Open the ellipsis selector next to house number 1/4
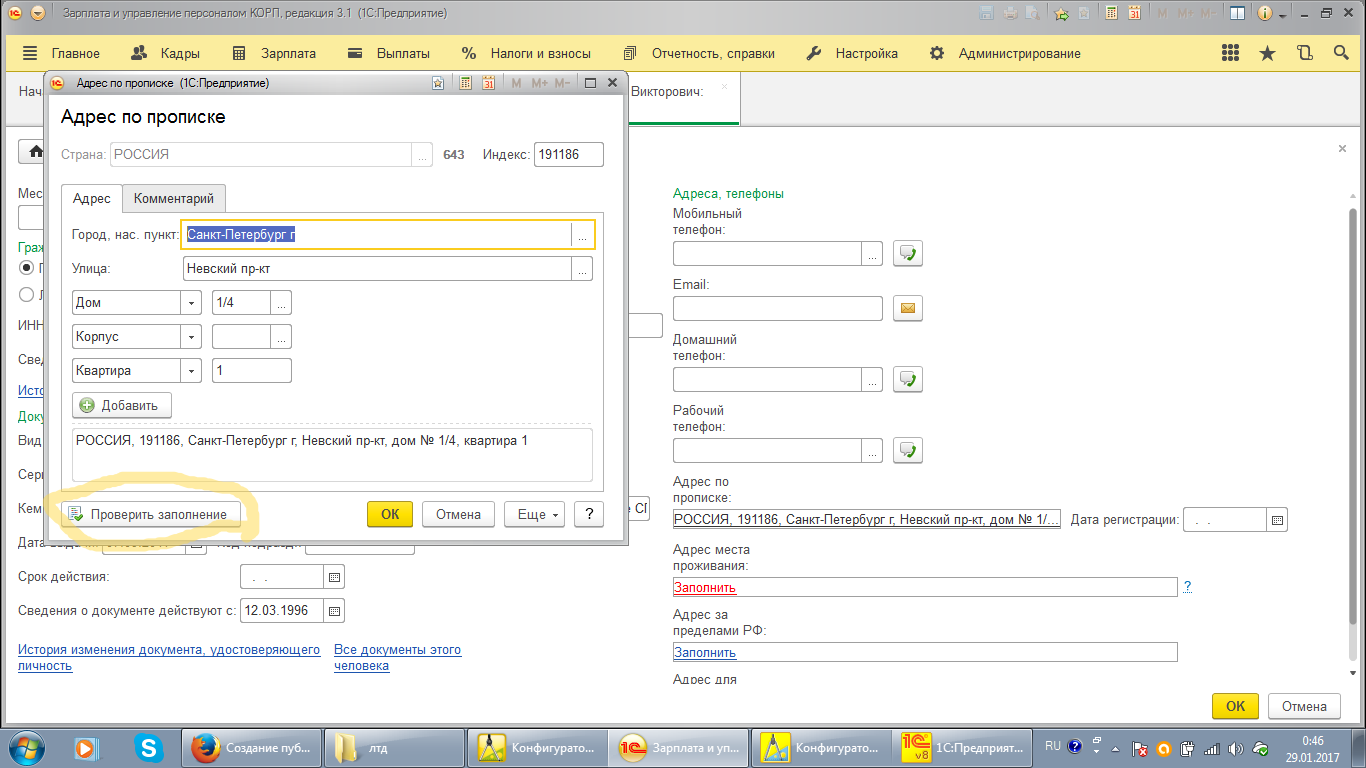1366x768 pixels. (x=281, y=303)
